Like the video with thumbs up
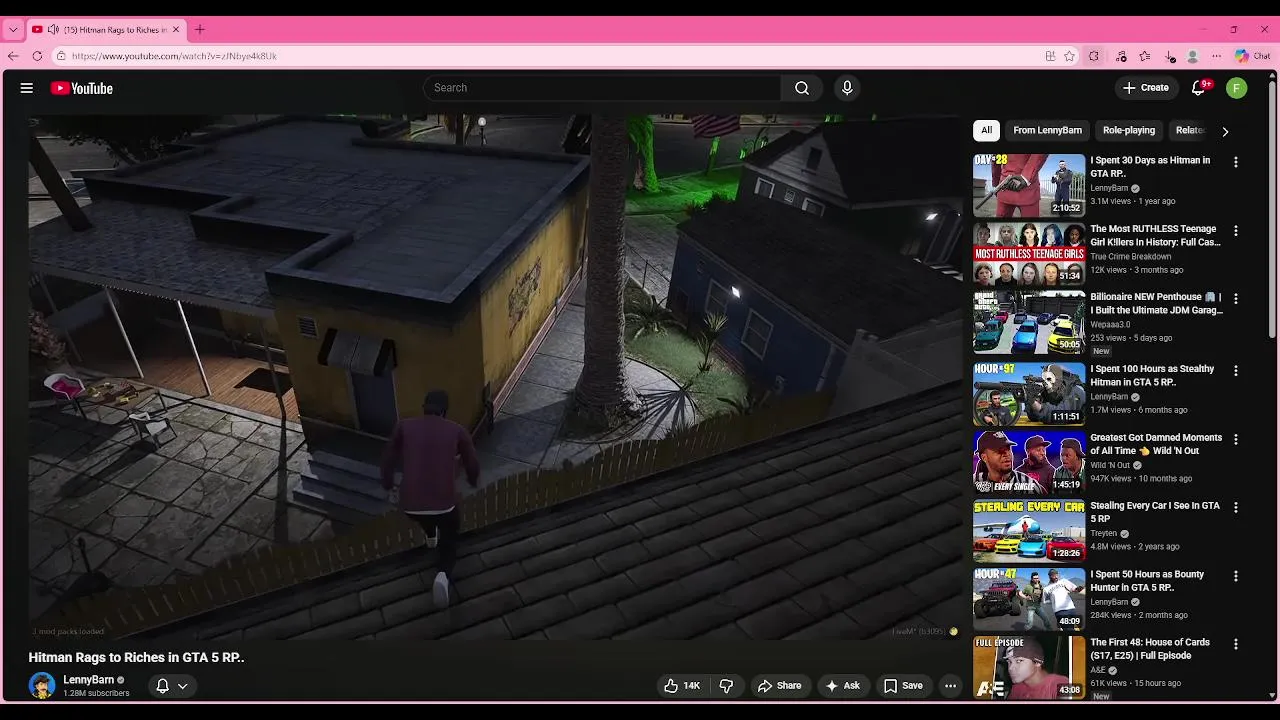The width and height of the screenshot is (1280, 720). [682, 686]
